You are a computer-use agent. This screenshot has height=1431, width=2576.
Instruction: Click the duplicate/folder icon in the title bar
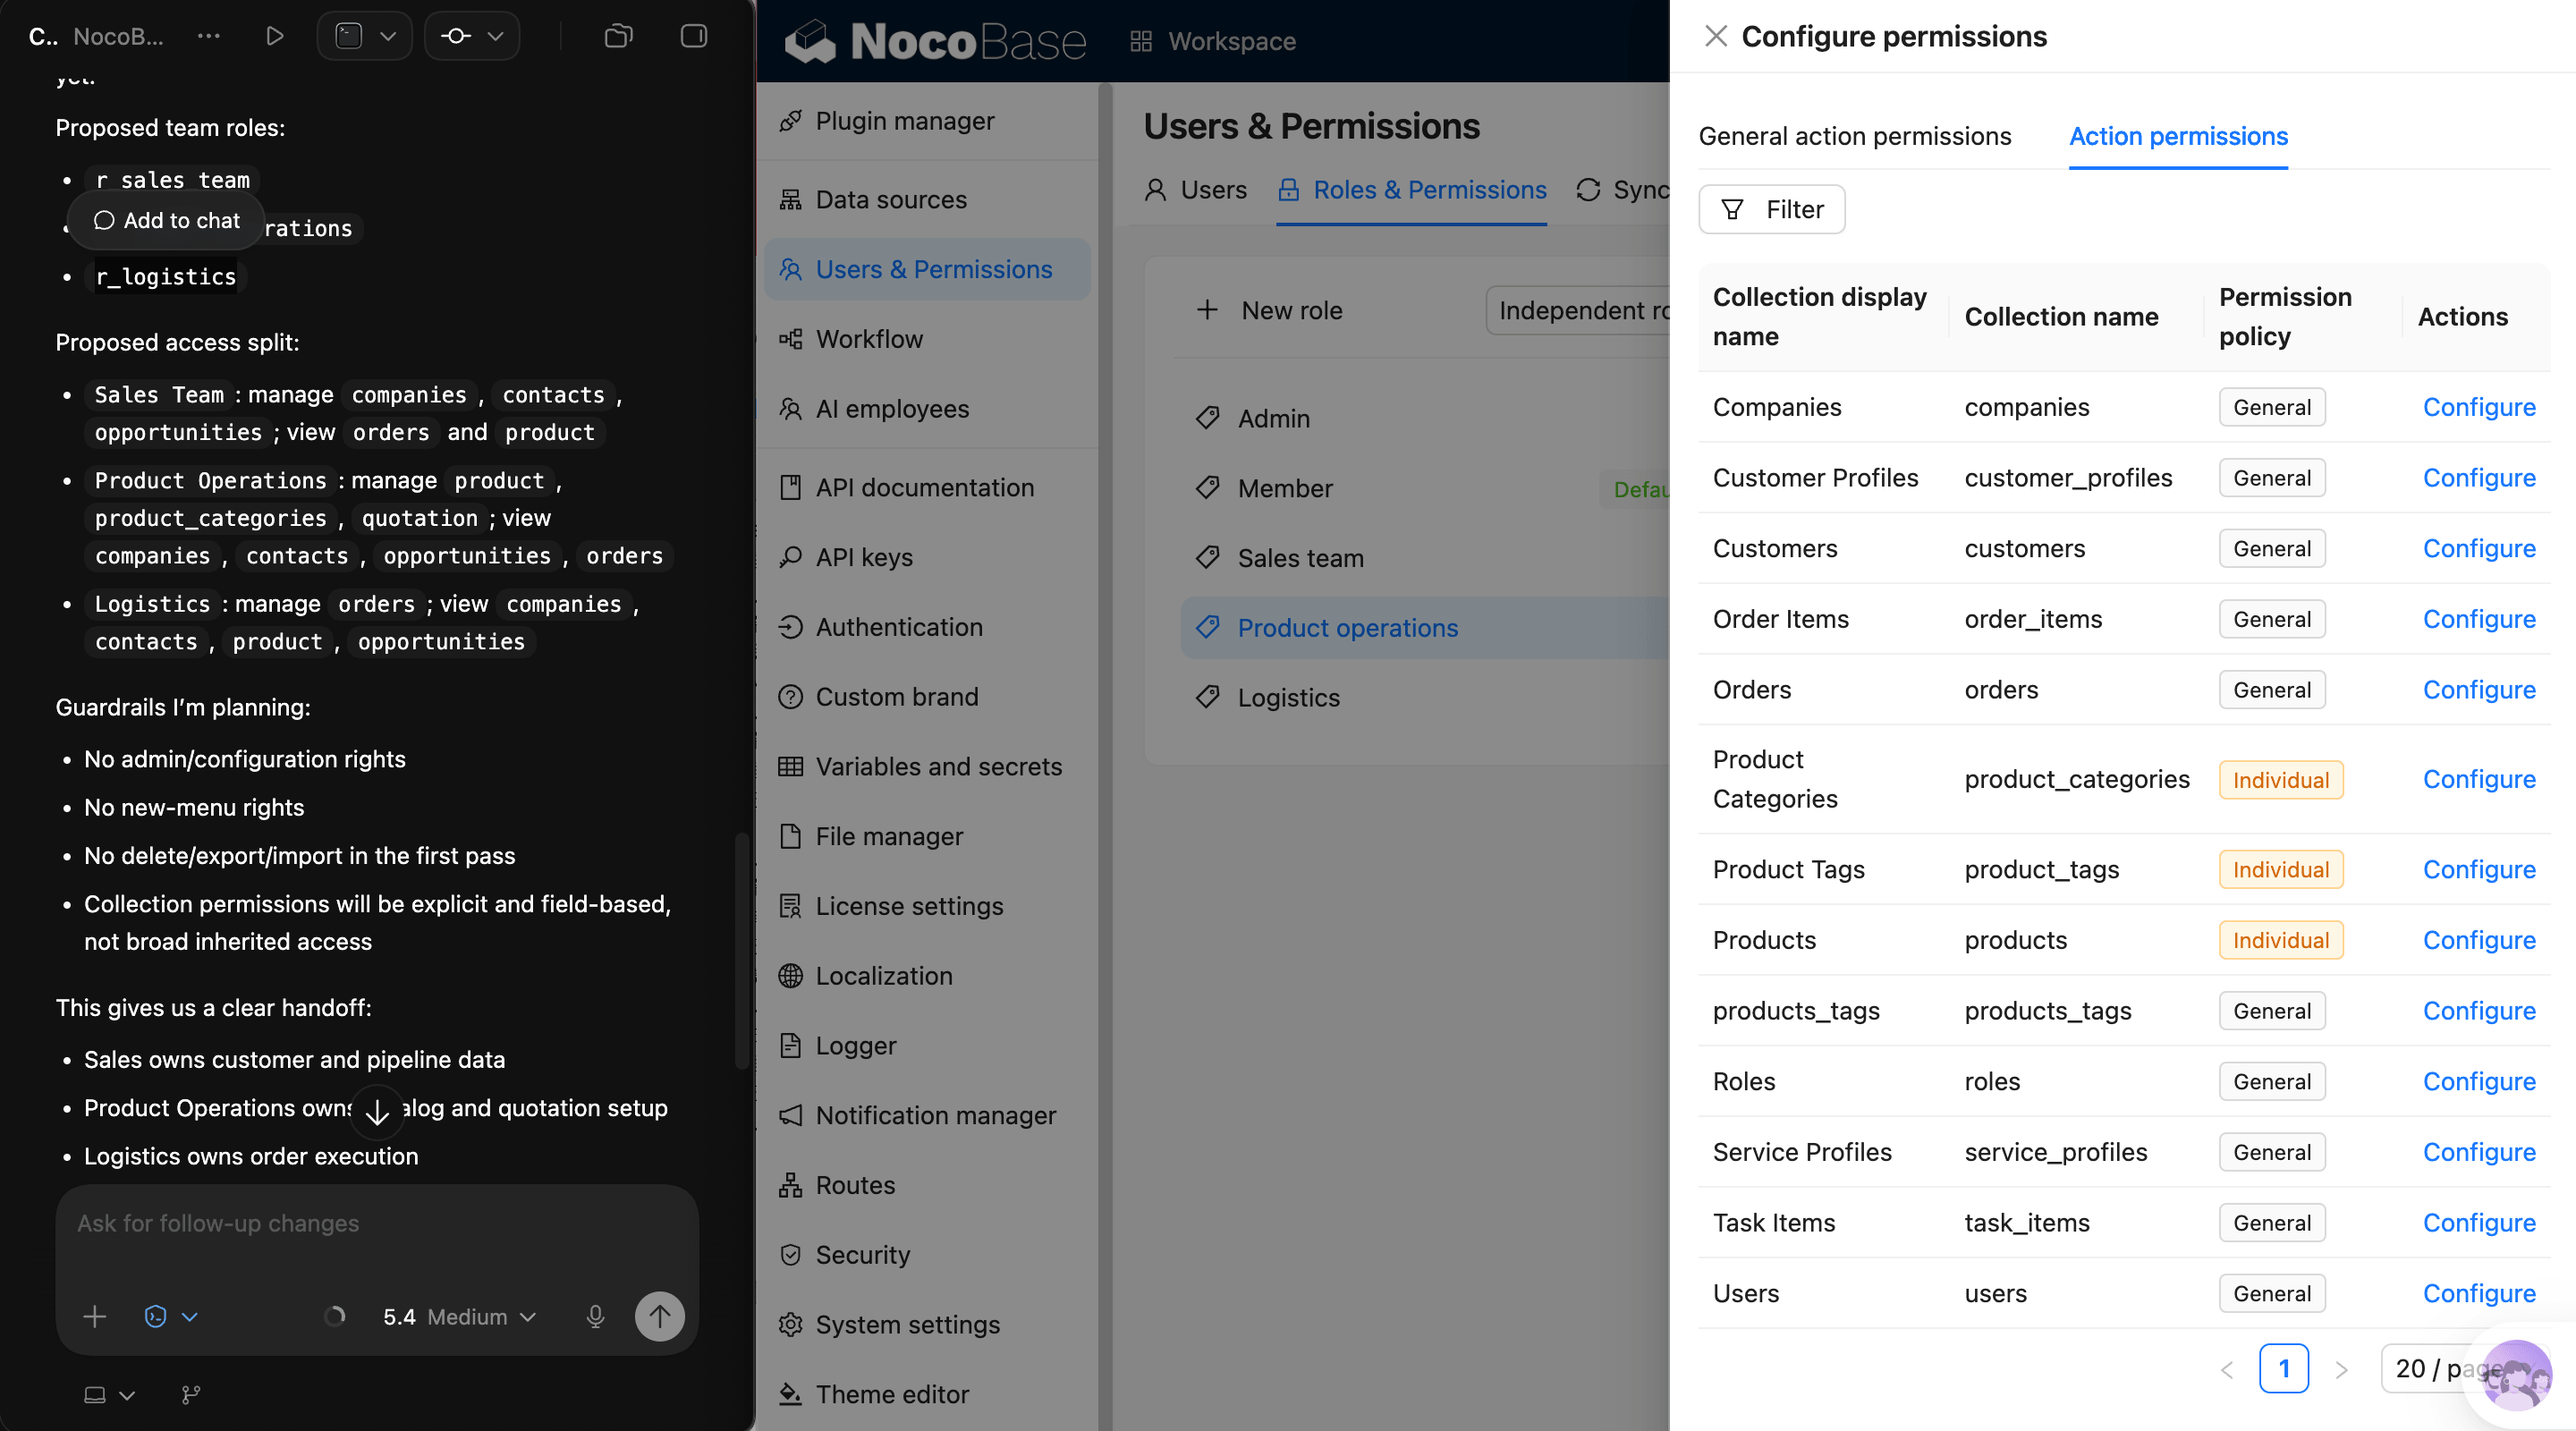tap(618, 36)
